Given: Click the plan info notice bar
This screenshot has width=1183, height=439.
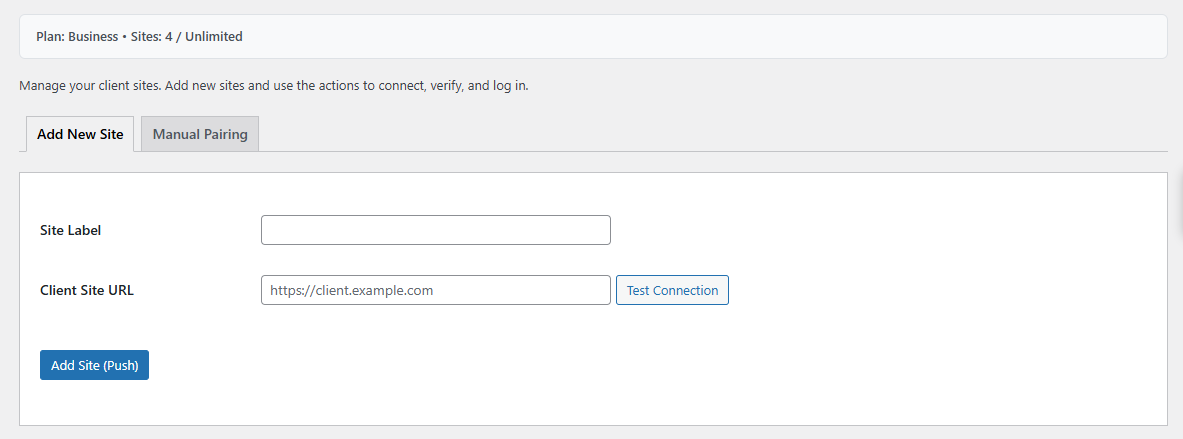Looking at the screenshot, I should [700, 36].
